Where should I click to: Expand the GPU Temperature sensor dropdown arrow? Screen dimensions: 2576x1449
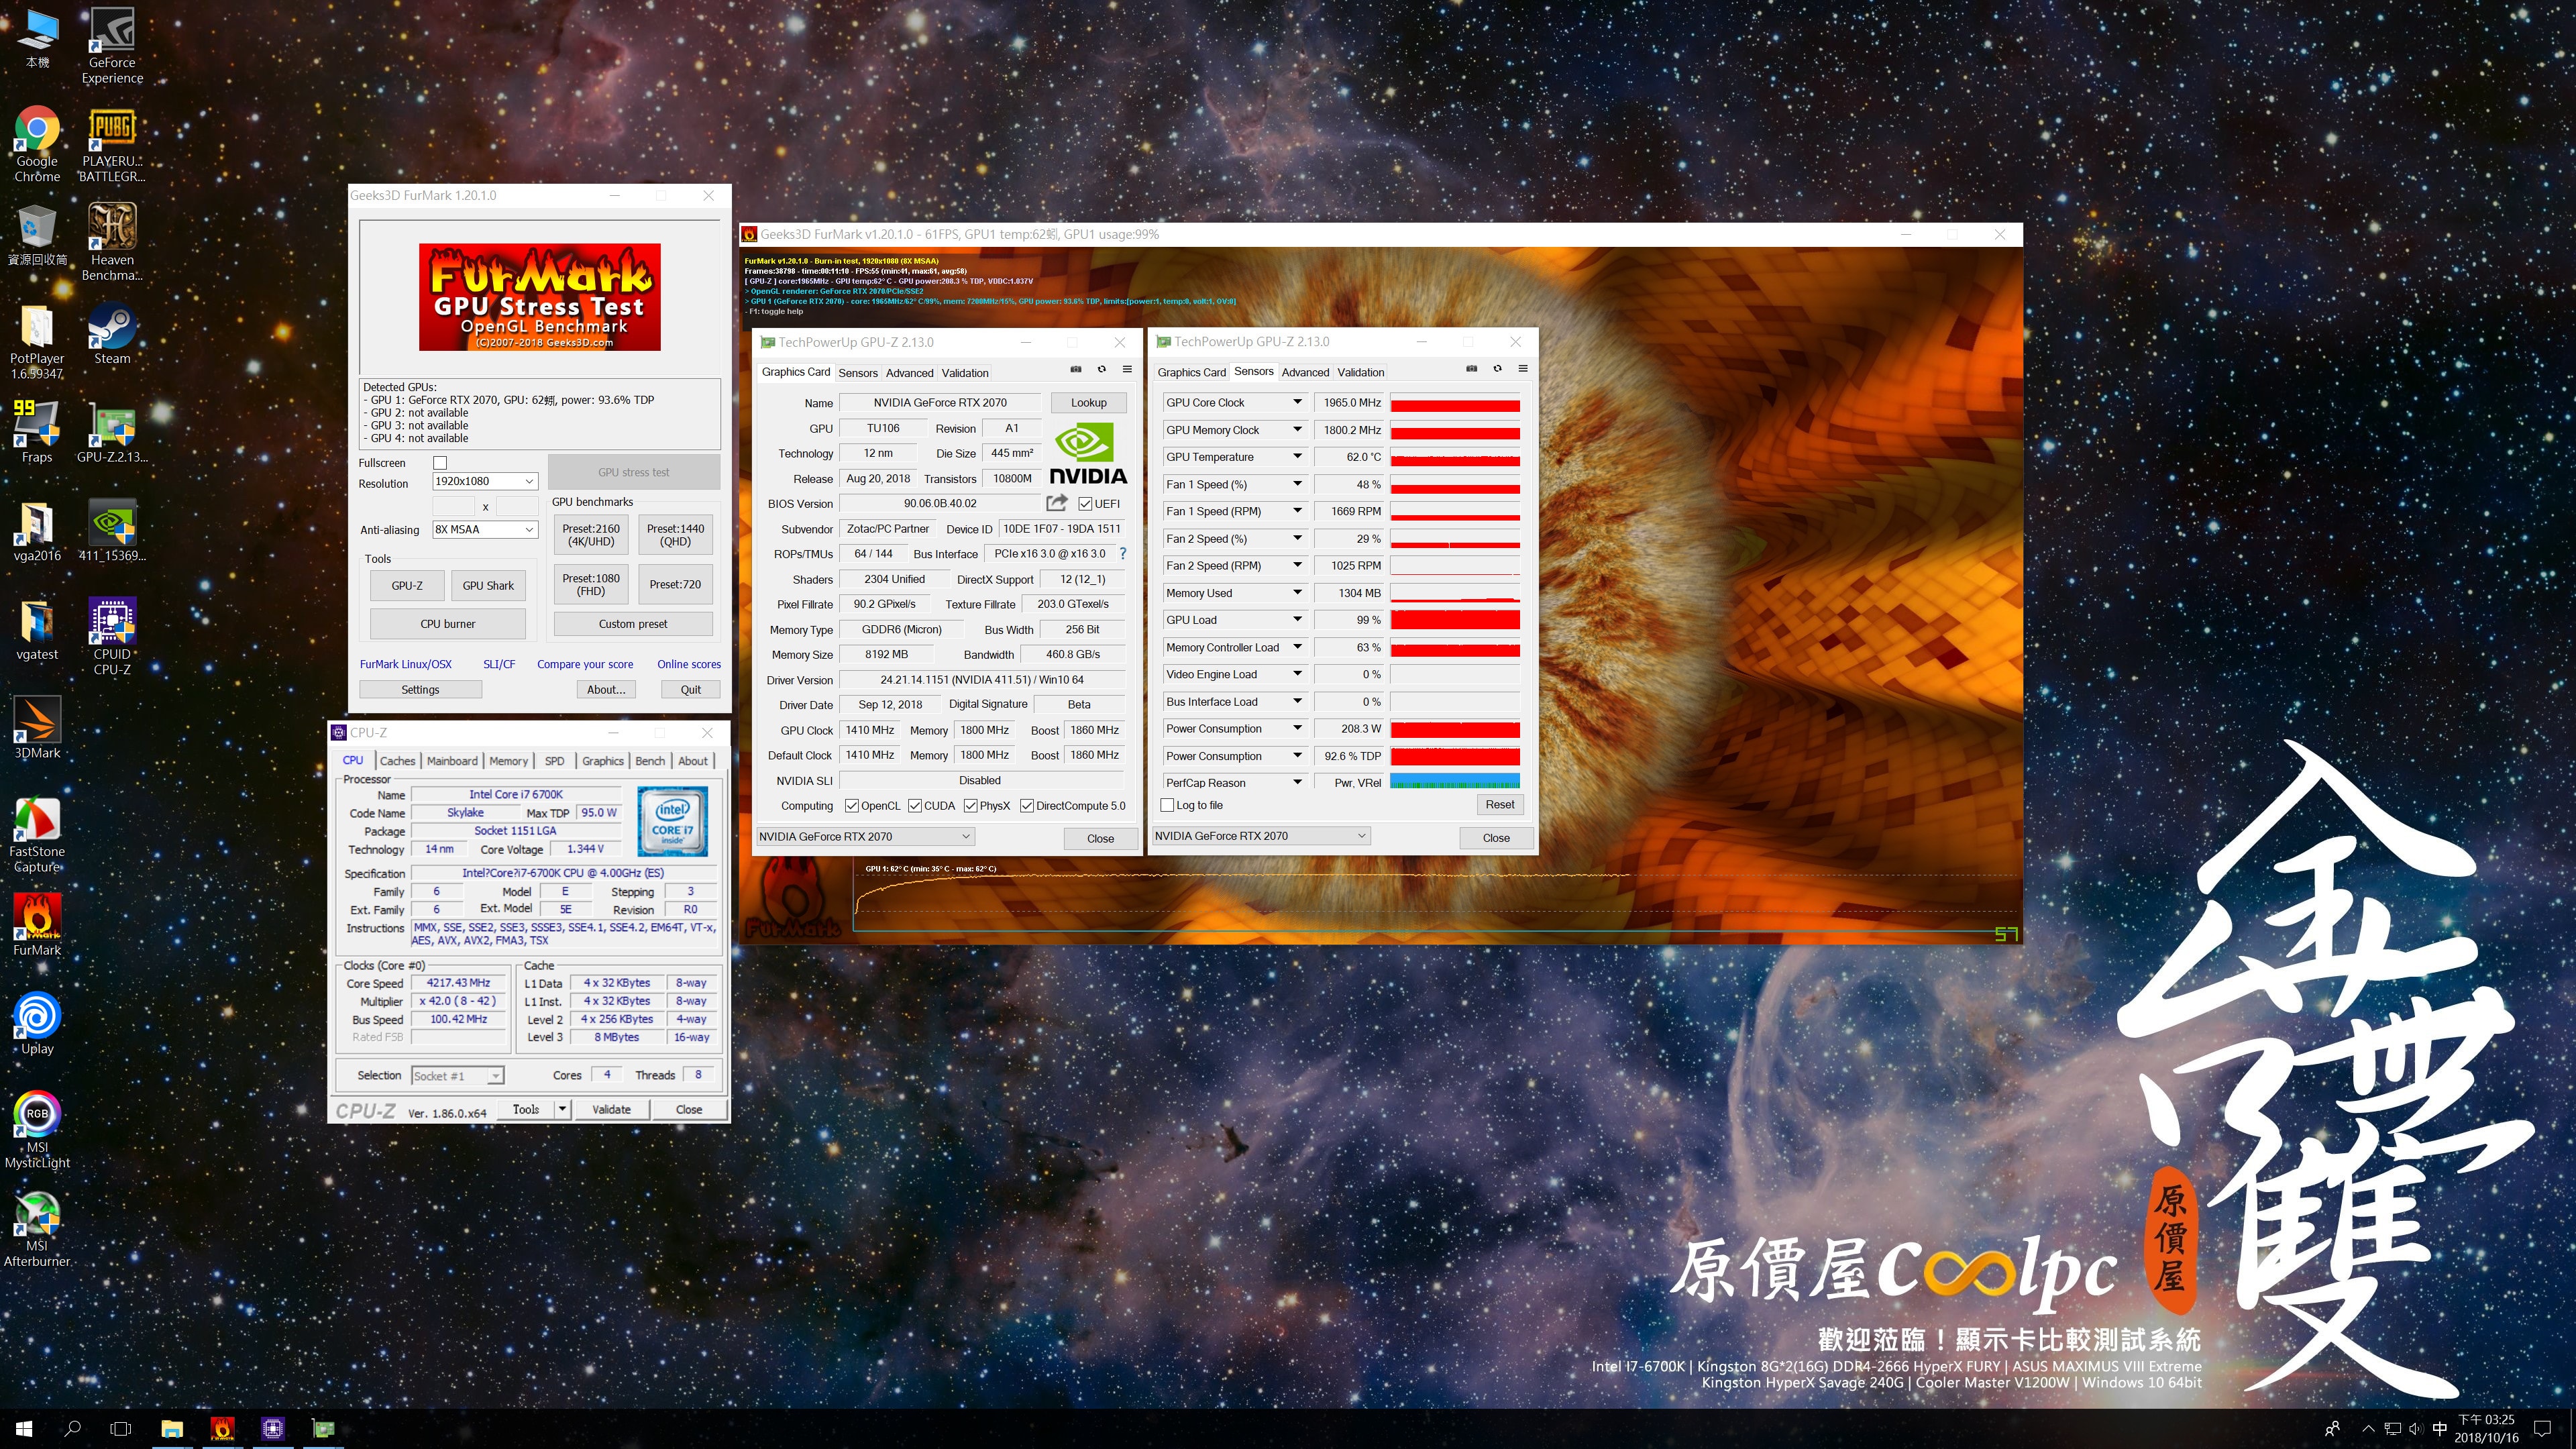point(1297,457)
